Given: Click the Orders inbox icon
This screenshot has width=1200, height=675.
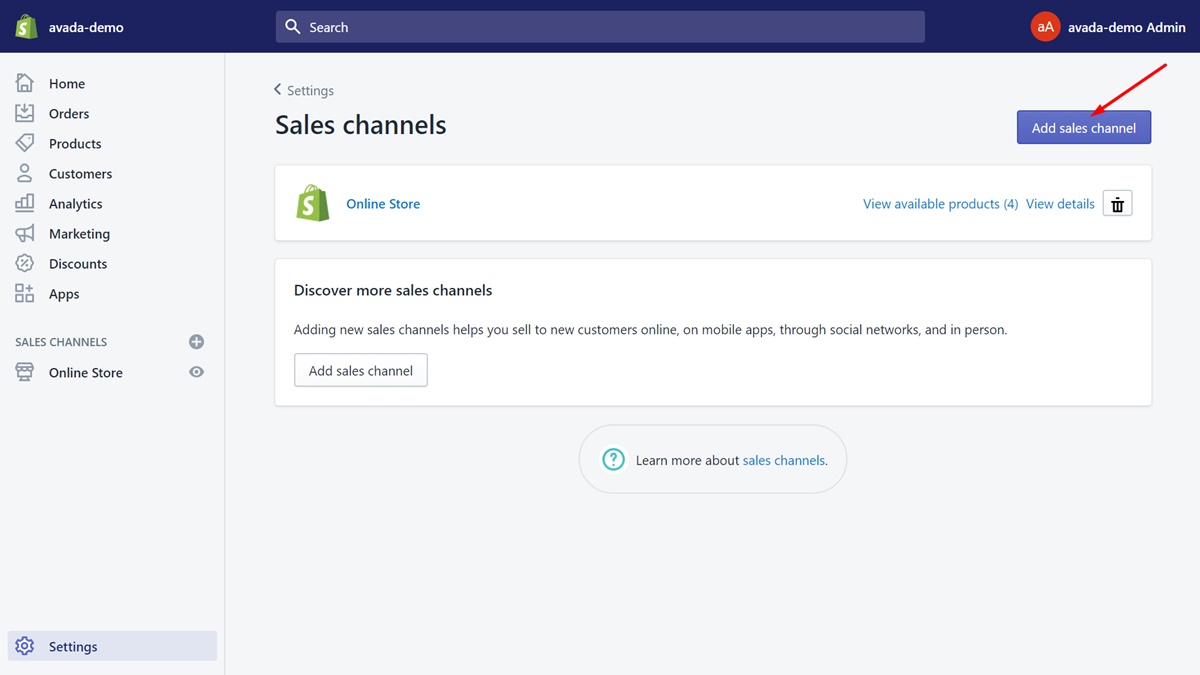Looking at the screenshot, I should tap(25, 114).
